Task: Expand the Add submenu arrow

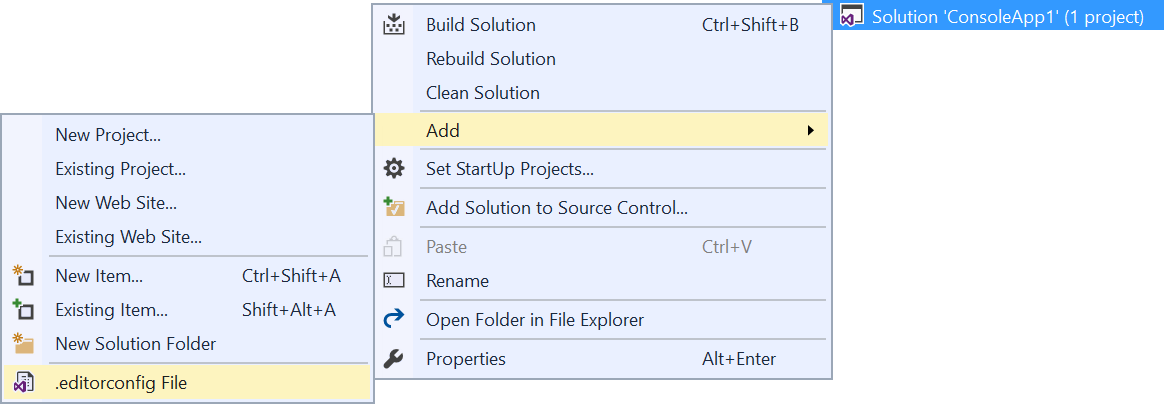Action: [811, 131]
